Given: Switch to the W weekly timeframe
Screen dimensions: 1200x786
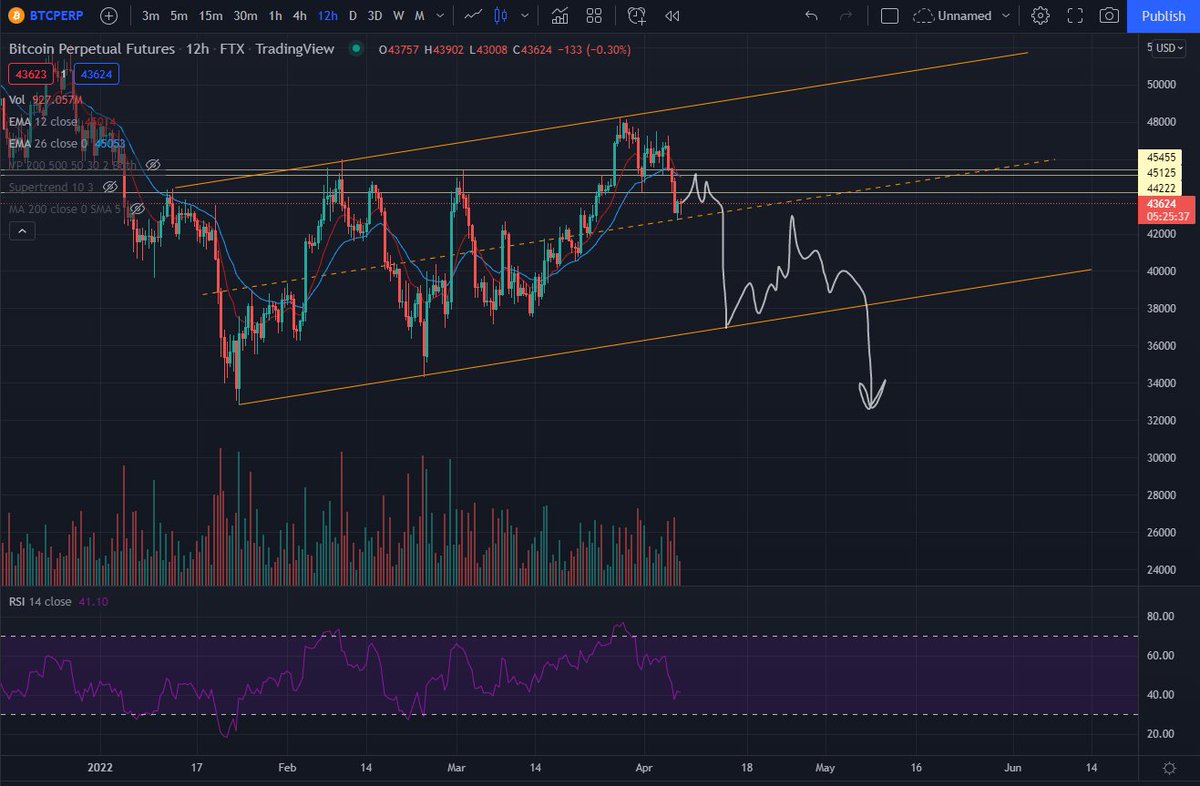Looking at the screenshot, I should click(x=398, y=16).
